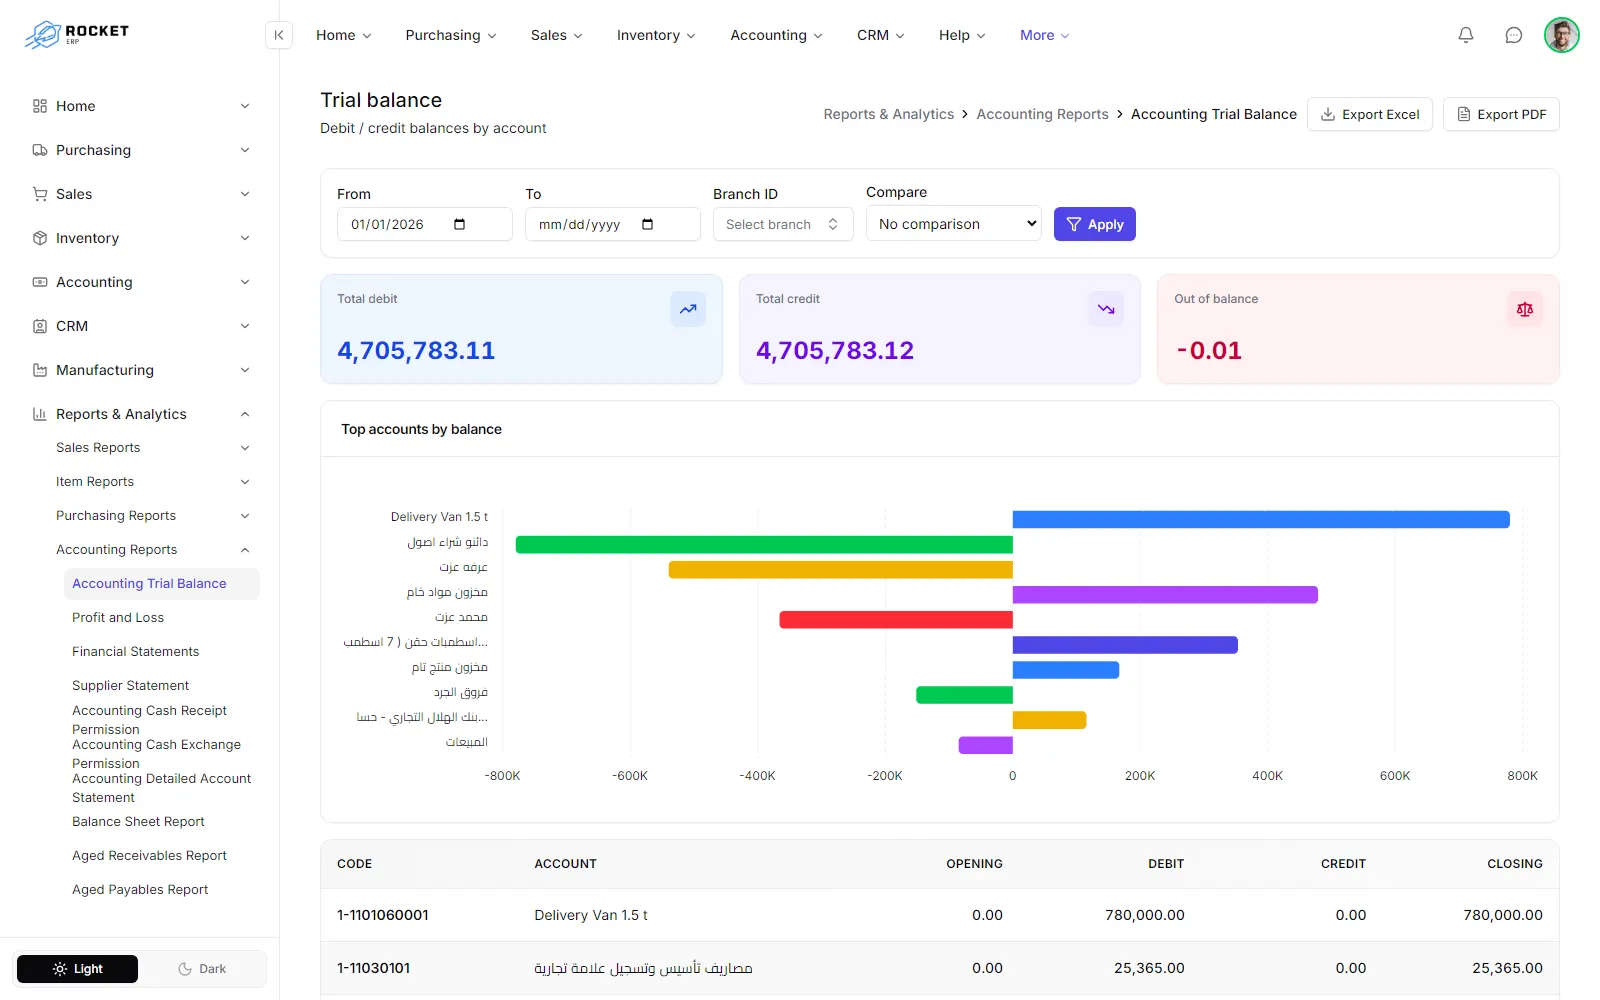
Task: Expand Purchasing Reports submenu
Action: pyautogui.click(x=245, y=516)
